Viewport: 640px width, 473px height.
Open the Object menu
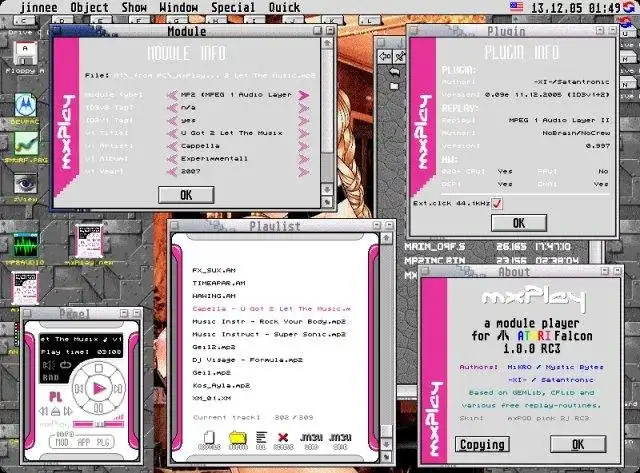89,7
